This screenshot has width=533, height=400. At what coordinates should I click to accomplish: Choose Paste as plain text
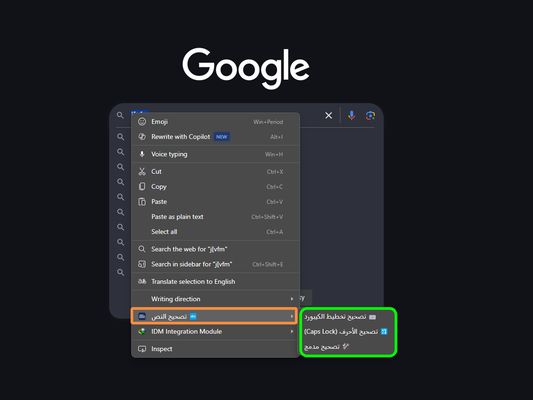[215, 217]
